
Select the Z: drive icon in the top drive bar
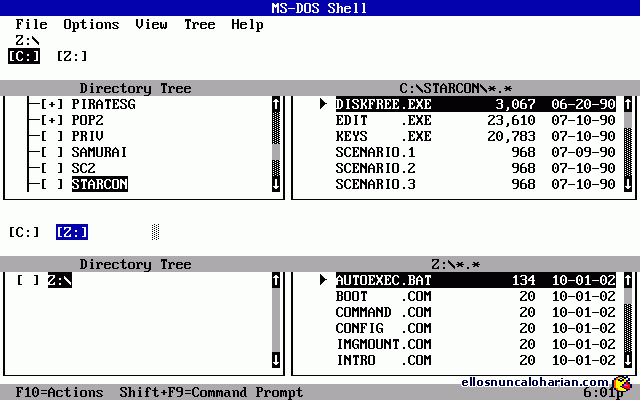pos(71,56)
